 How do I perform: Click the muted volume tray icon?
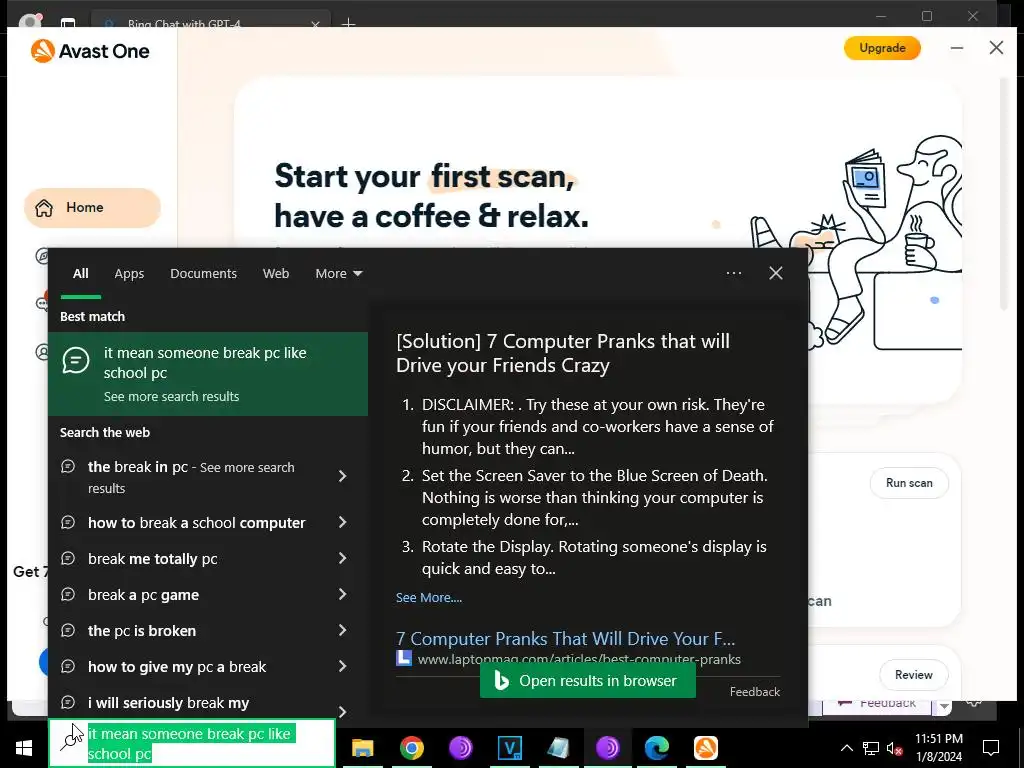coord(895,749)
